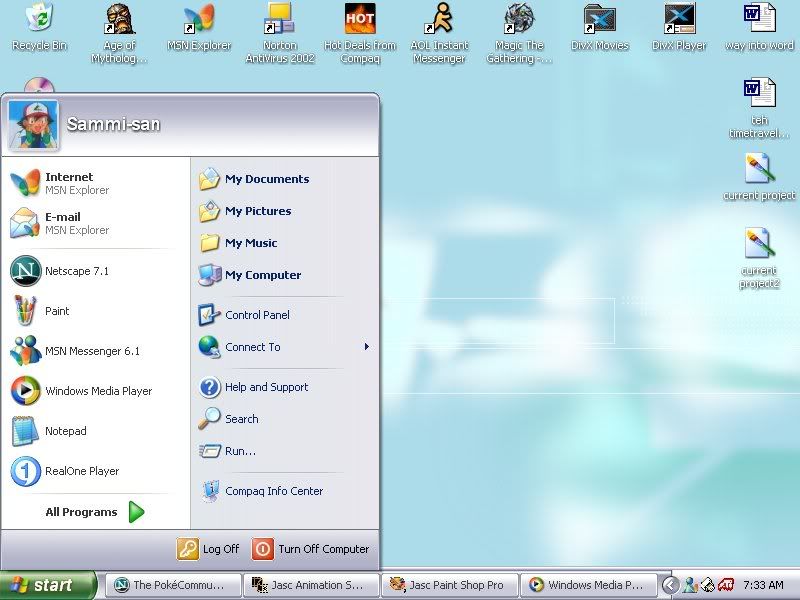This screenshot has width=800, height=600.
Task: Start Paint from the Start menu
Action: coord(95,311)
